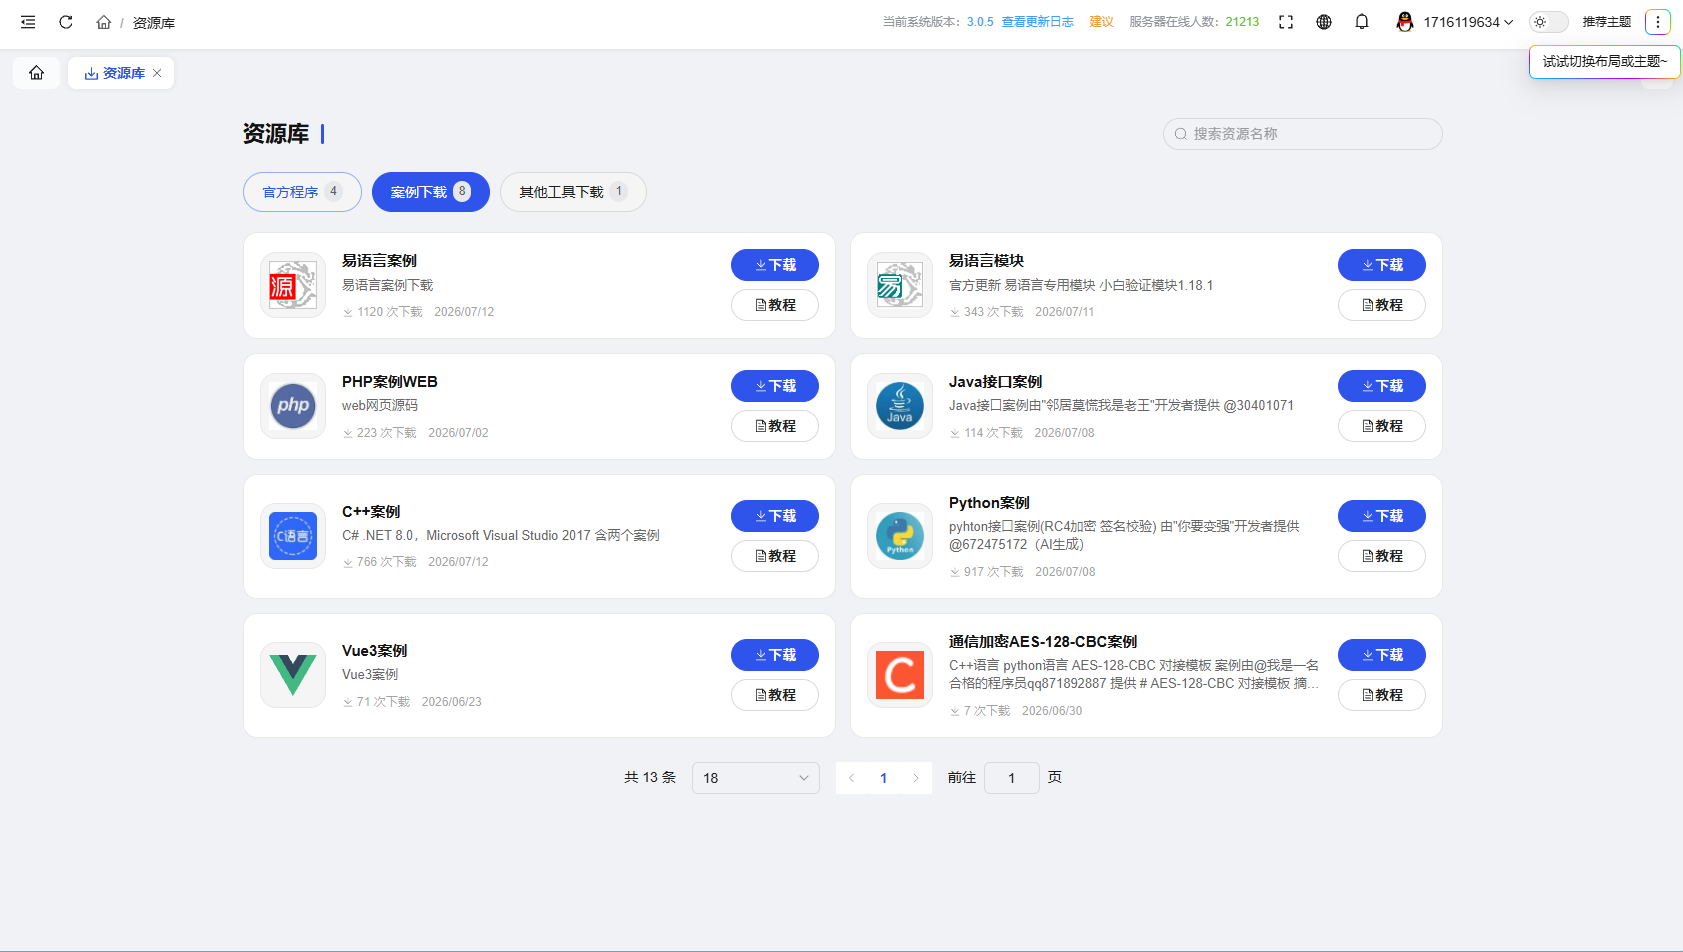The width and height of the screenshot is (1683, 952).
Task: Open tutorial for 易语言模块
Action: tap(1382, 305)
